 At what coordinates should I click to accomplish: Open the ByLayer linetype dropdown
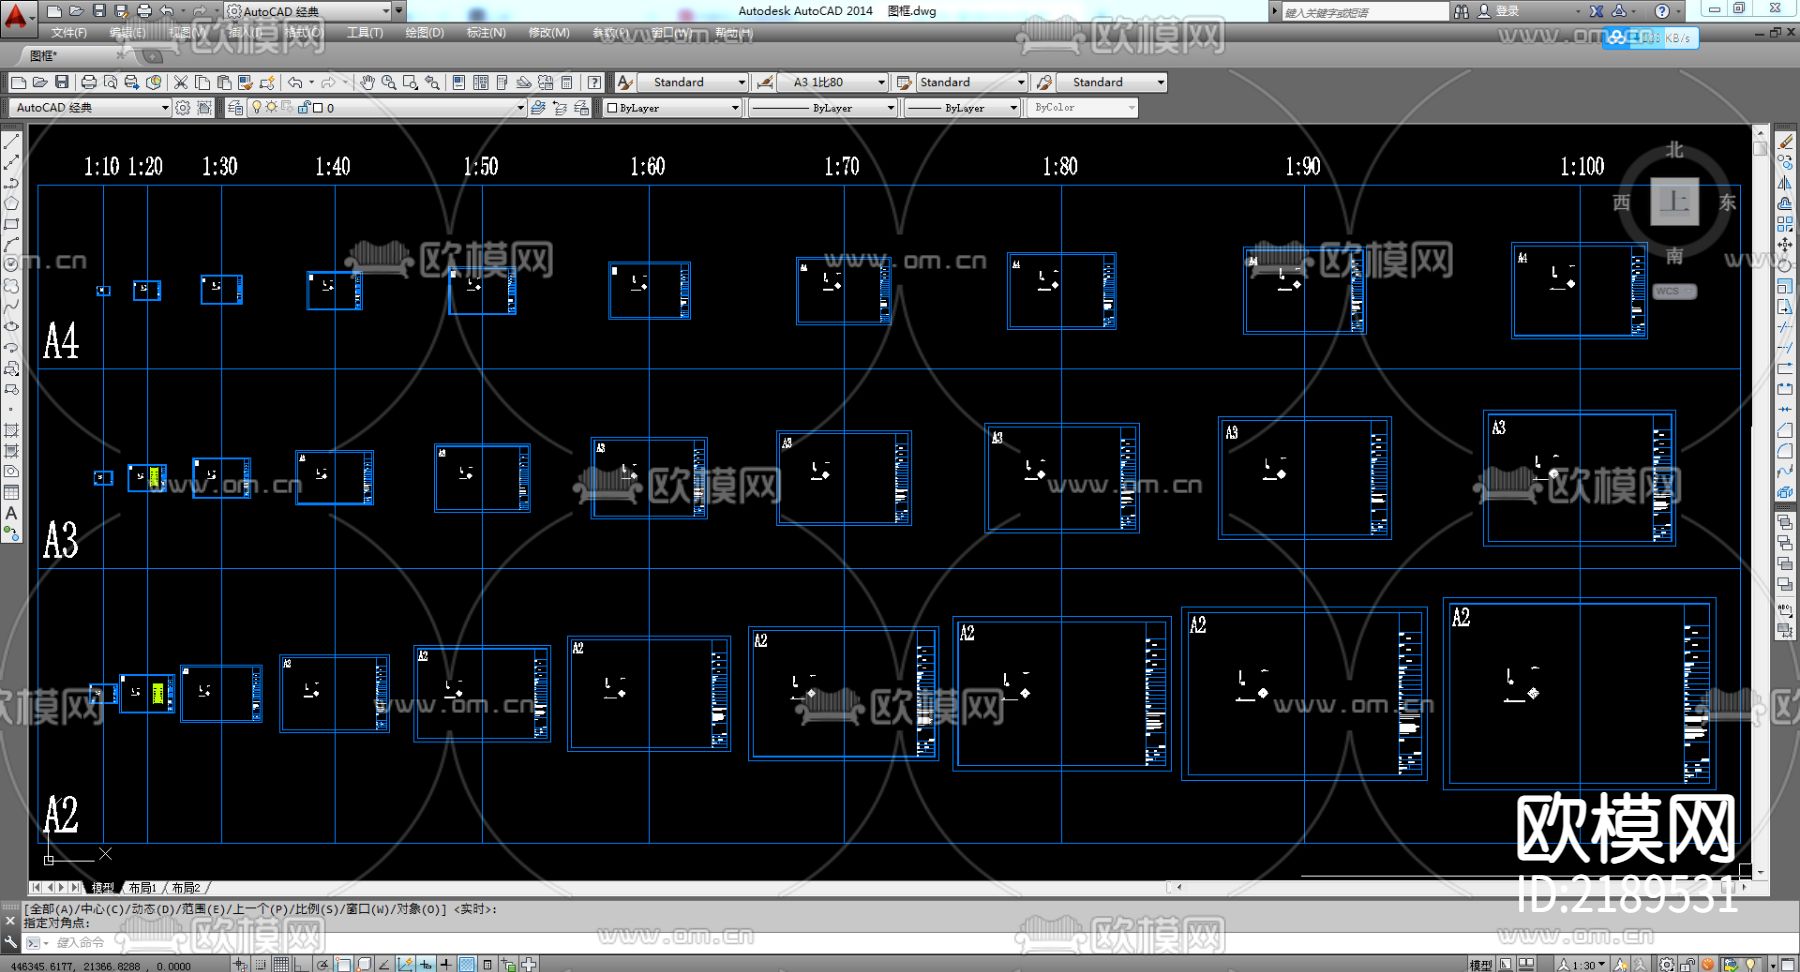pos(822,107)
